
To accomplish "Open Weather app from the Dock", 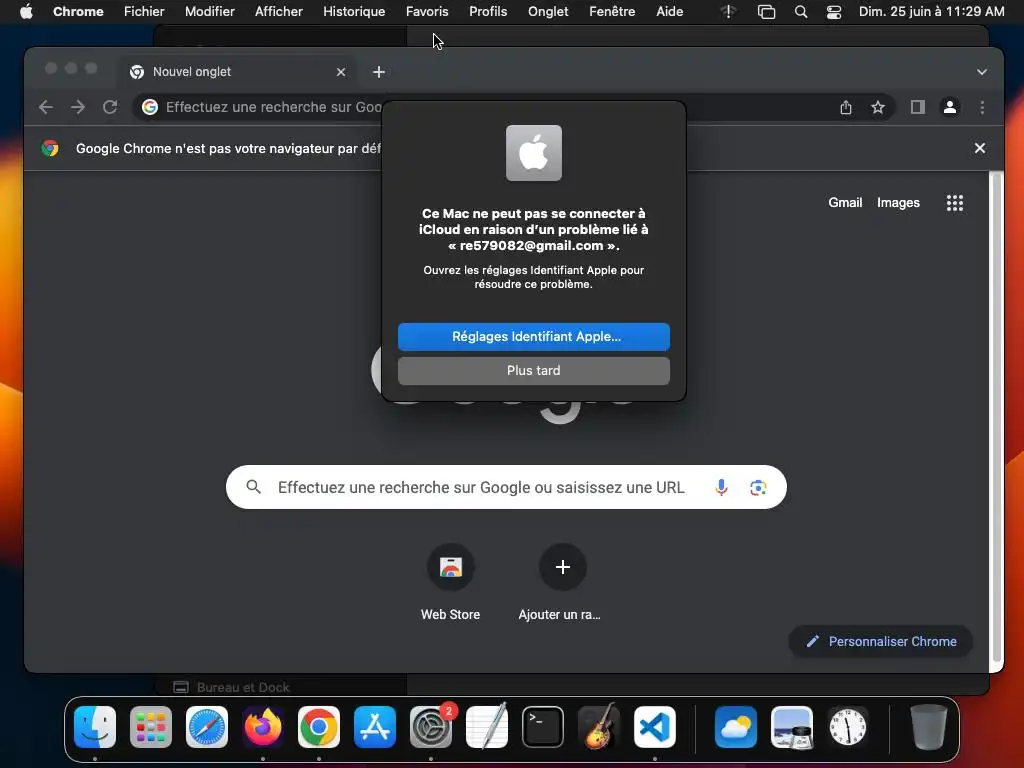I will (736, 727).
